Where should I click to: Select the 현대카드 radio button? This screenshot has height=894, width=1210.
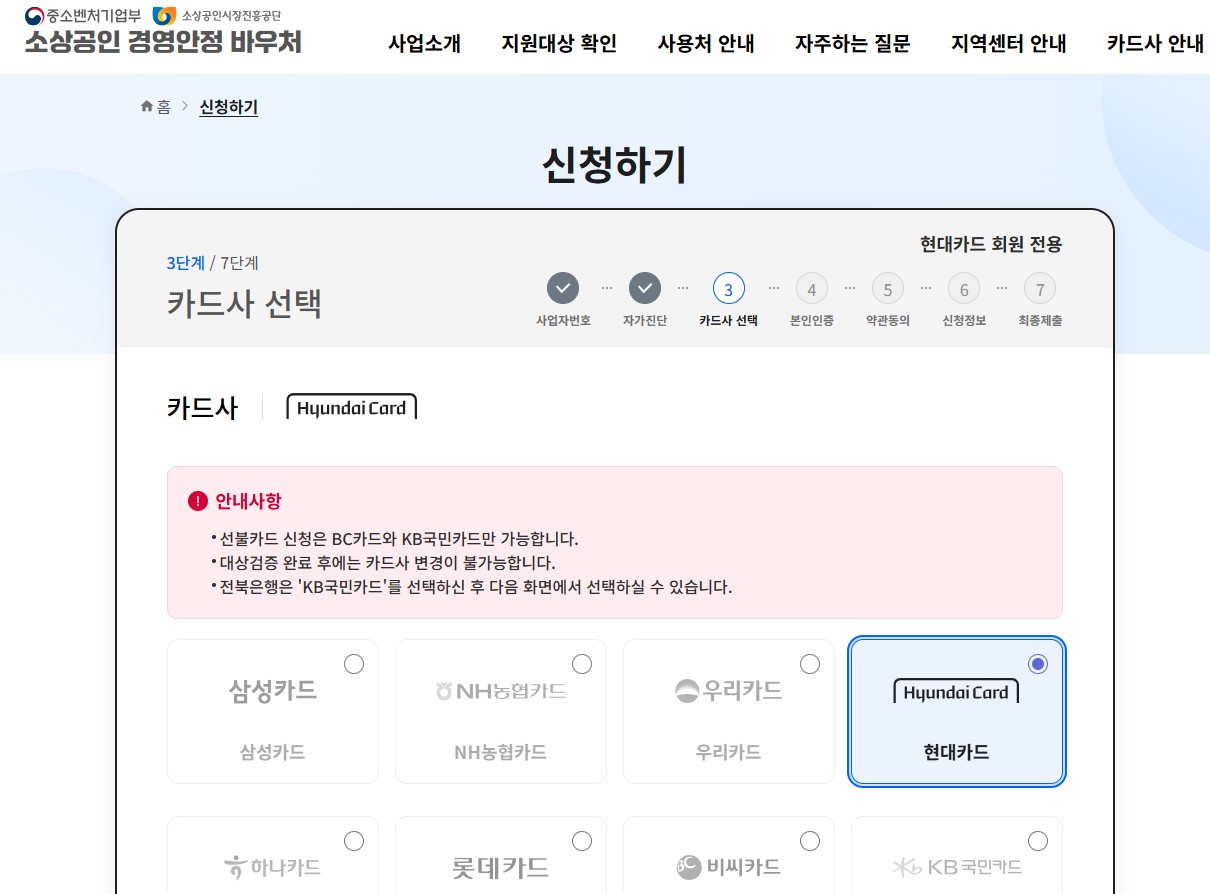pyautogui.click(x=1038, y=664)
